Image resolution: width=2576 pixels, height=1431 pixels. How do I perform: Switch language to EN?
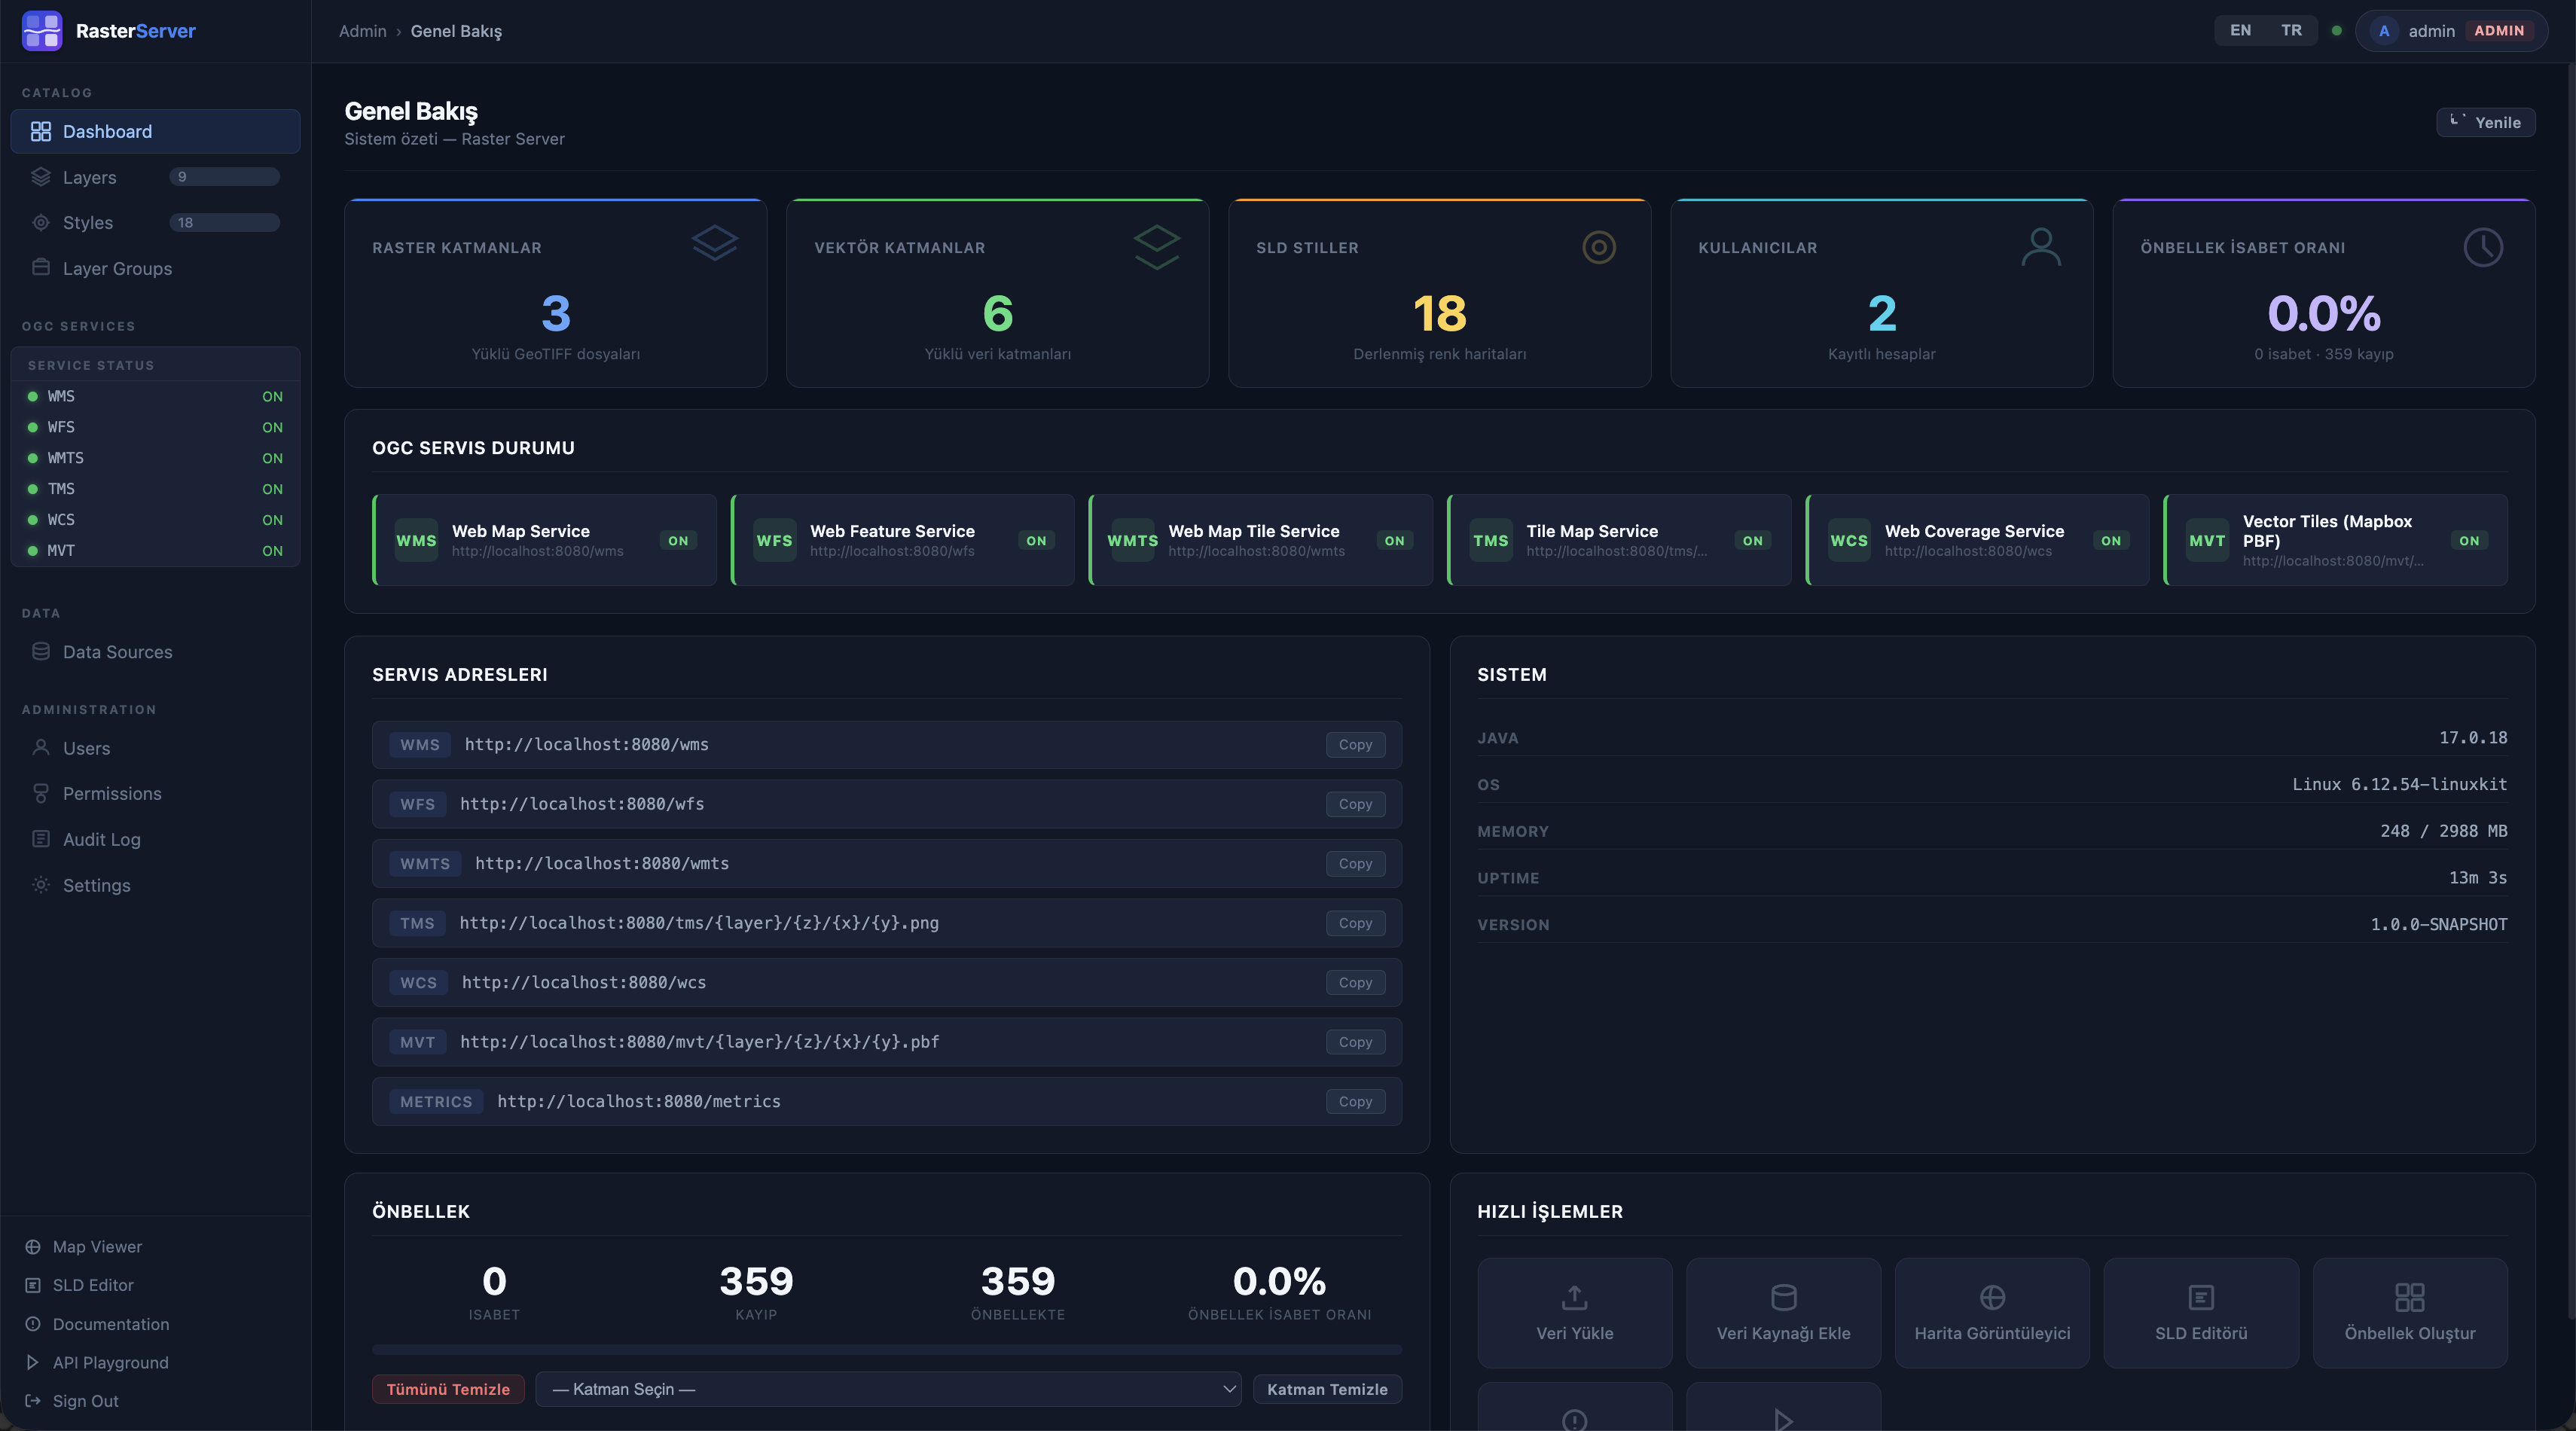2240,30
